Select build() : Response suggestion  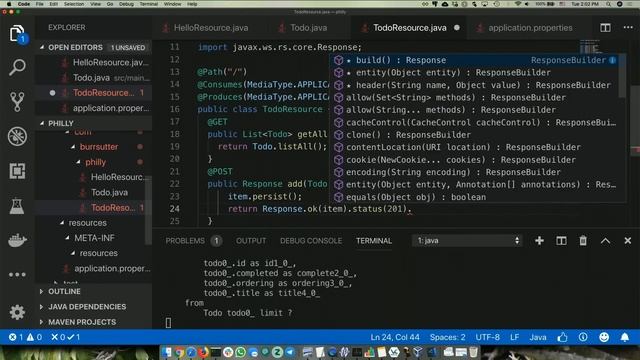(475, 60)
